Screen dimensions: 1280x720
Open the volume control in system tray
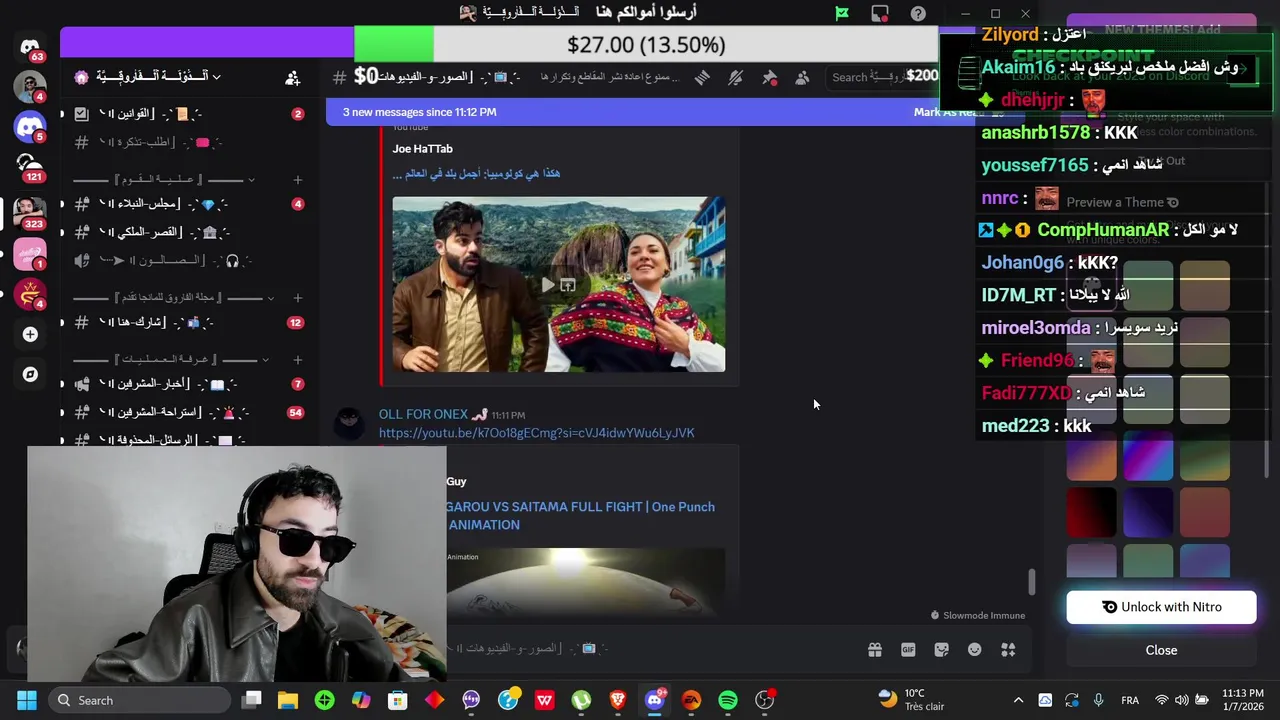1182,700
